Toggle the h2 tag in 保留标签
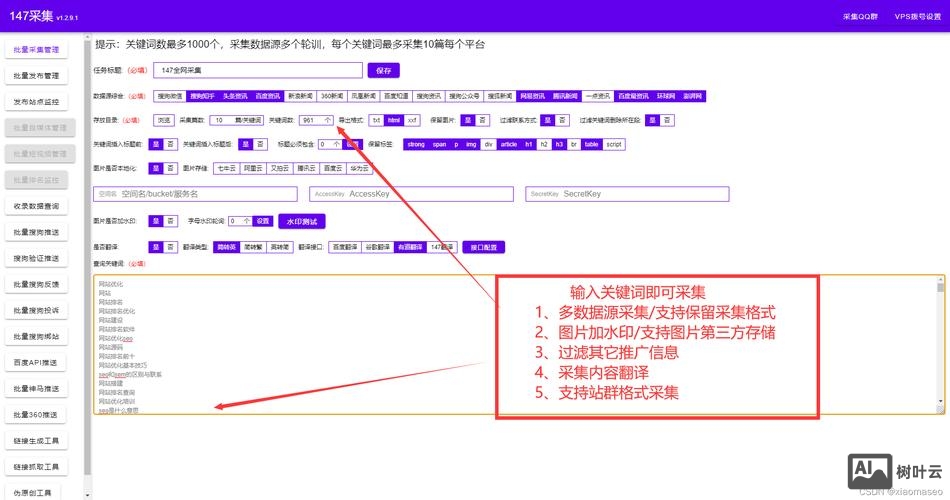Viewport: 950px width, 500px height. tap(543, 144)
